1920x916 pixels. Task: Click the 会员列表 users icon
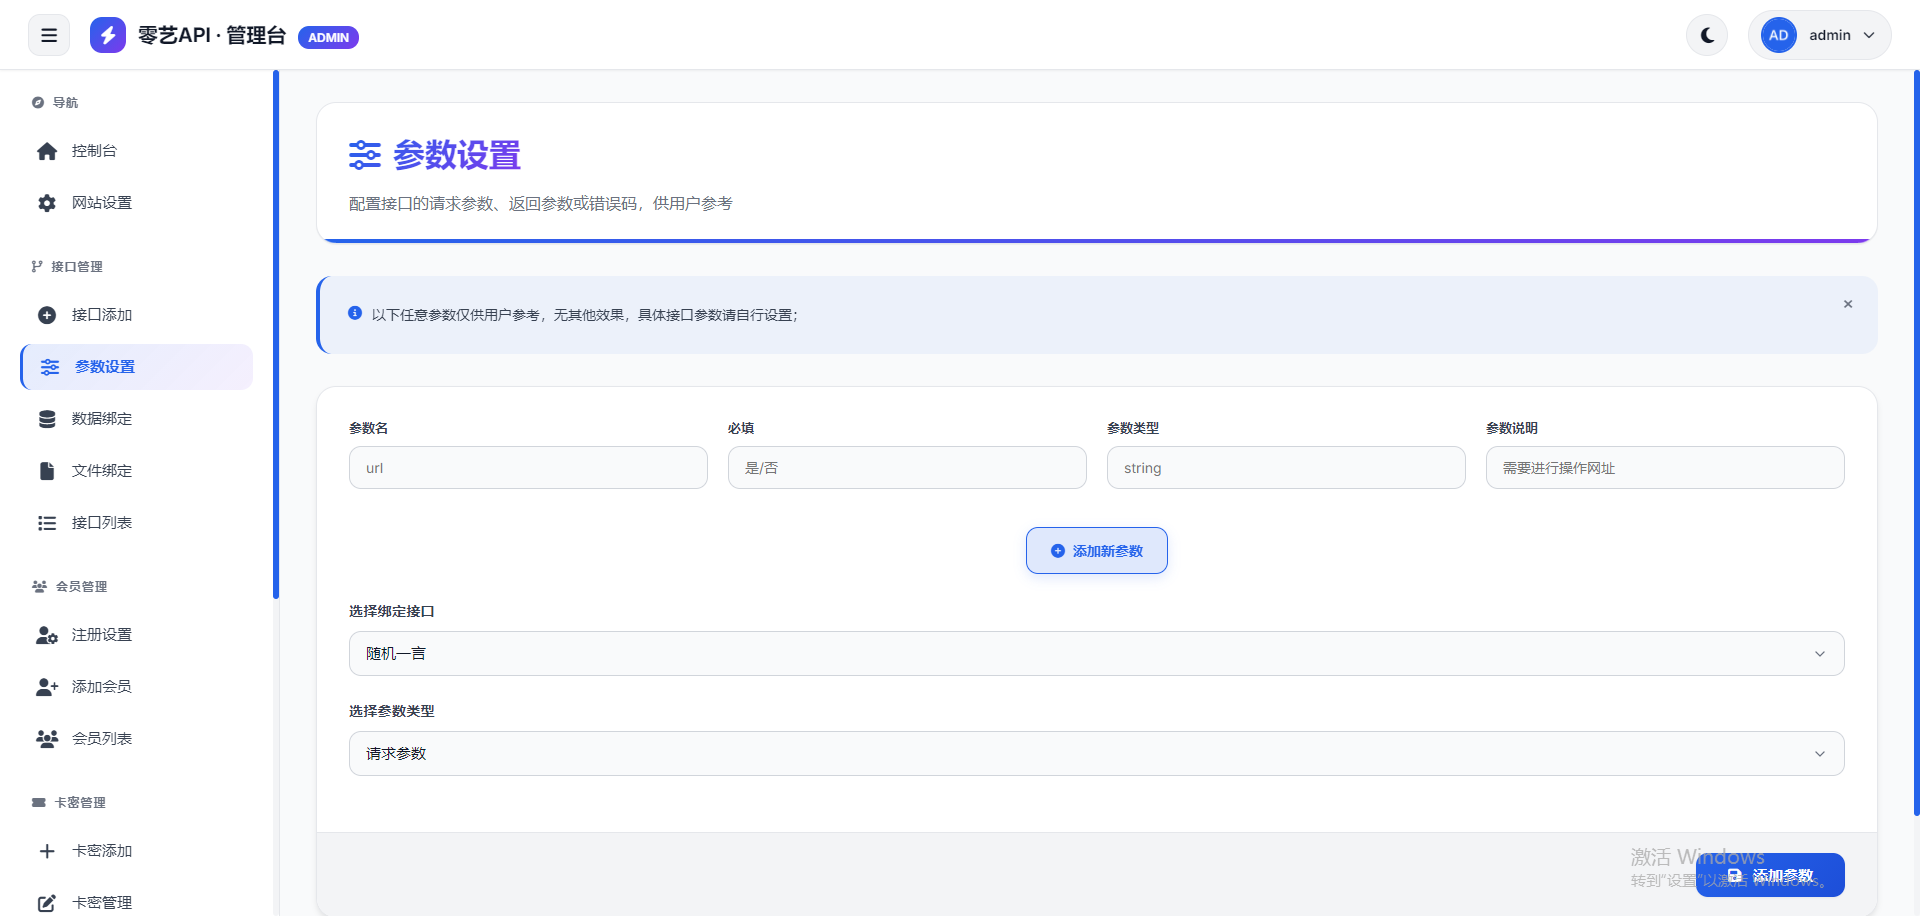click(47, 739)
